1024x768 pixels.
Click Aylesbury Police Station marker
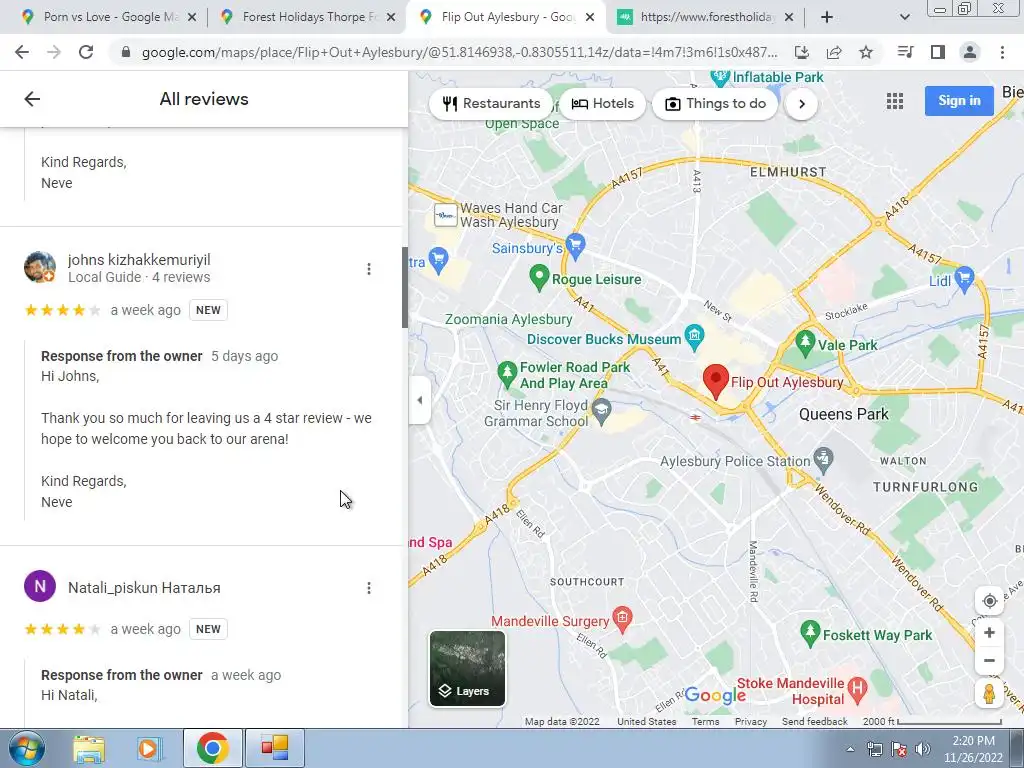(824, 460)
